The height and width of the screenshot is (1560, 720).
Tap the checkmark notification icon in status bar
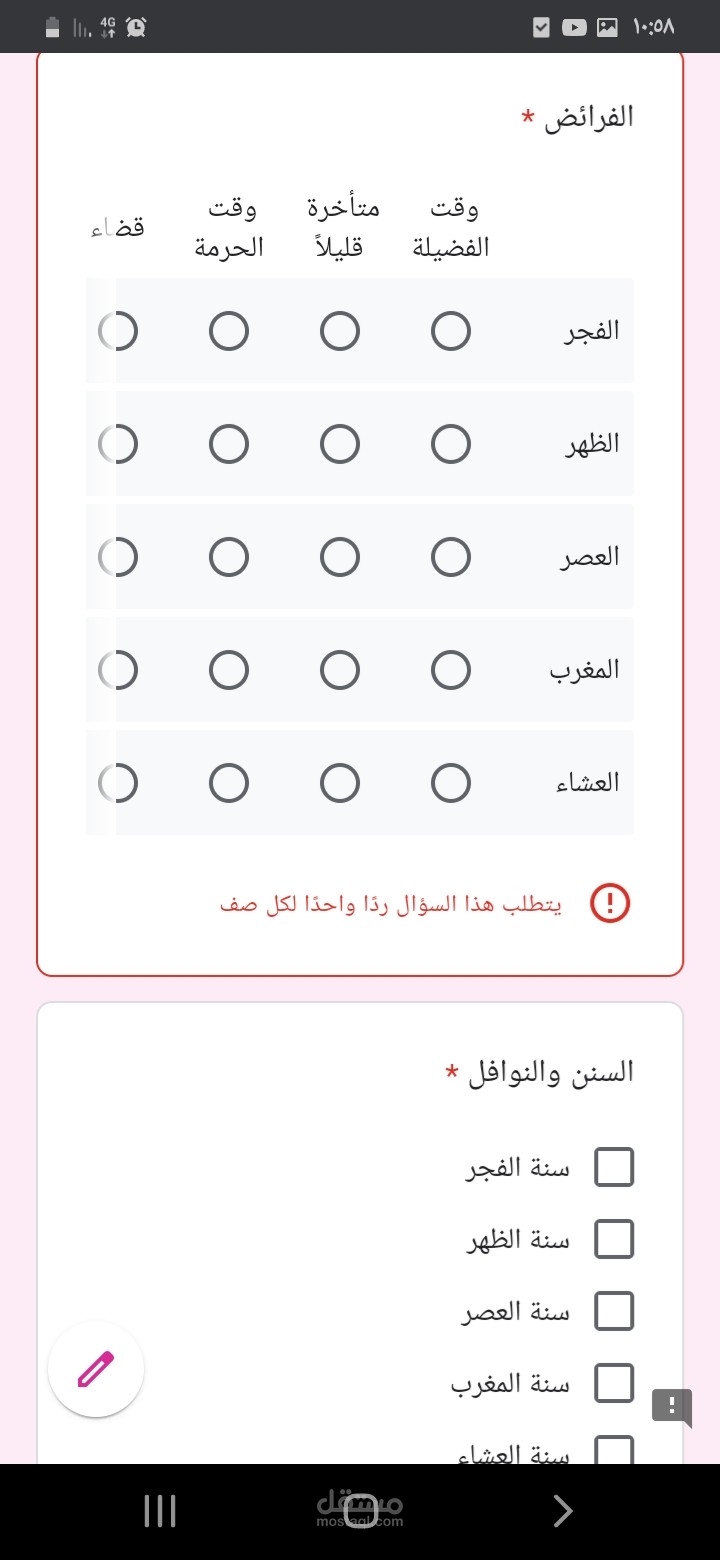[541, 27]
